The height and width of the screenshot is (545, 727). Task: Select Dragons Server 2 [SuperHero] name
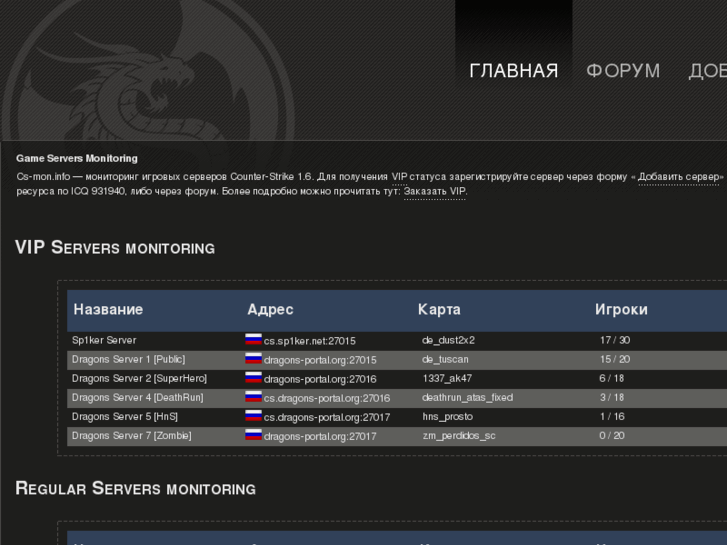click(x=139, y=378)
